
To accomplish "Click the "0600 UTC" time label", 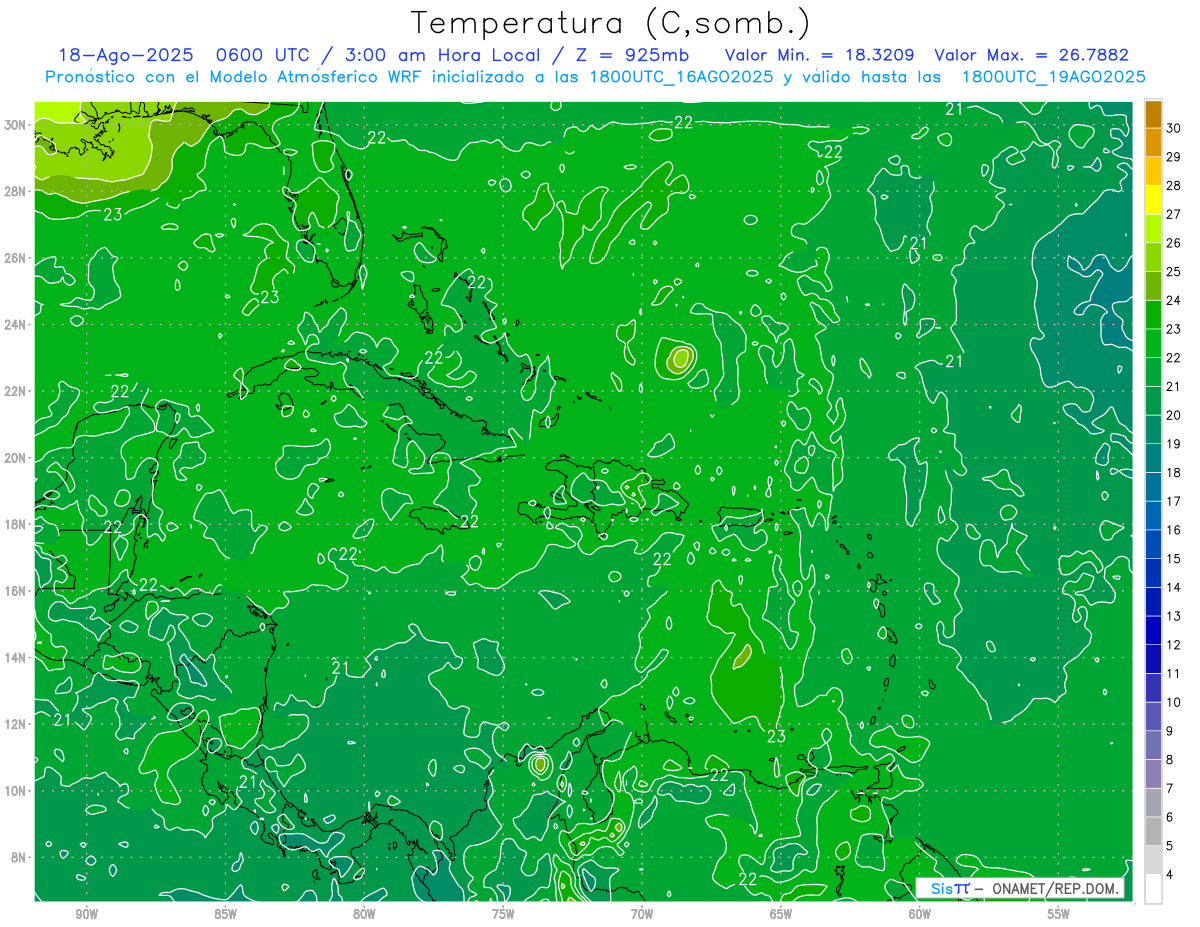I will coord(263,56).
